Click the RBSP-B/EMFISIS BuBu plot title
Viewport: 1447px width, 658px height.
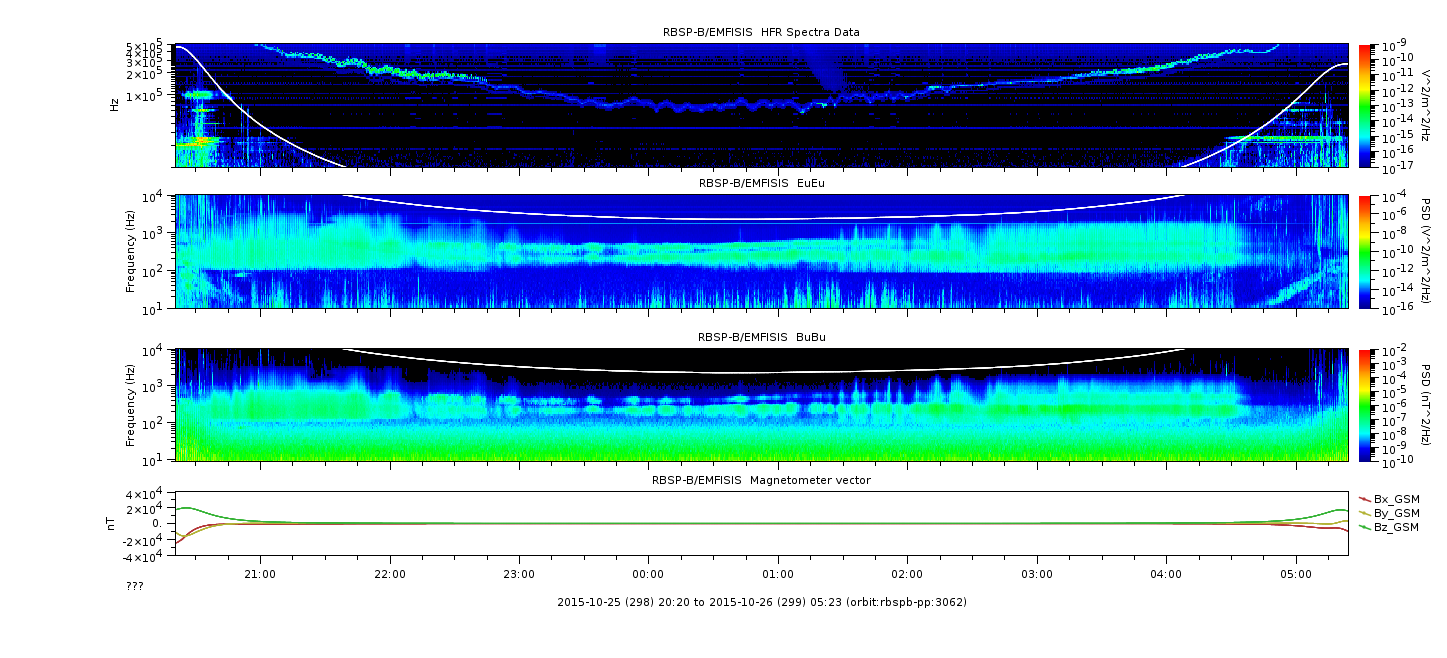point(761,337)
